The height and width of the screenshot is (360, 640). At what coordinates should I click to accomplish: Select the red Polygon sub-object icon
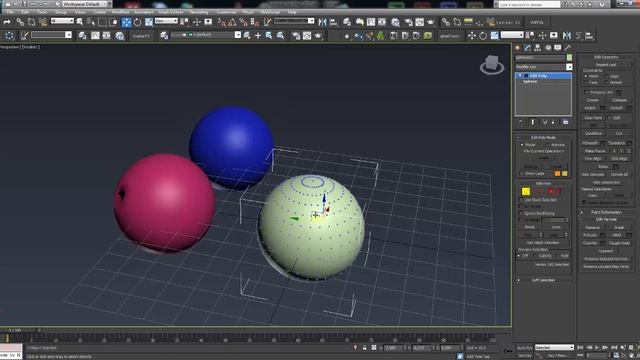coord(550,191)
